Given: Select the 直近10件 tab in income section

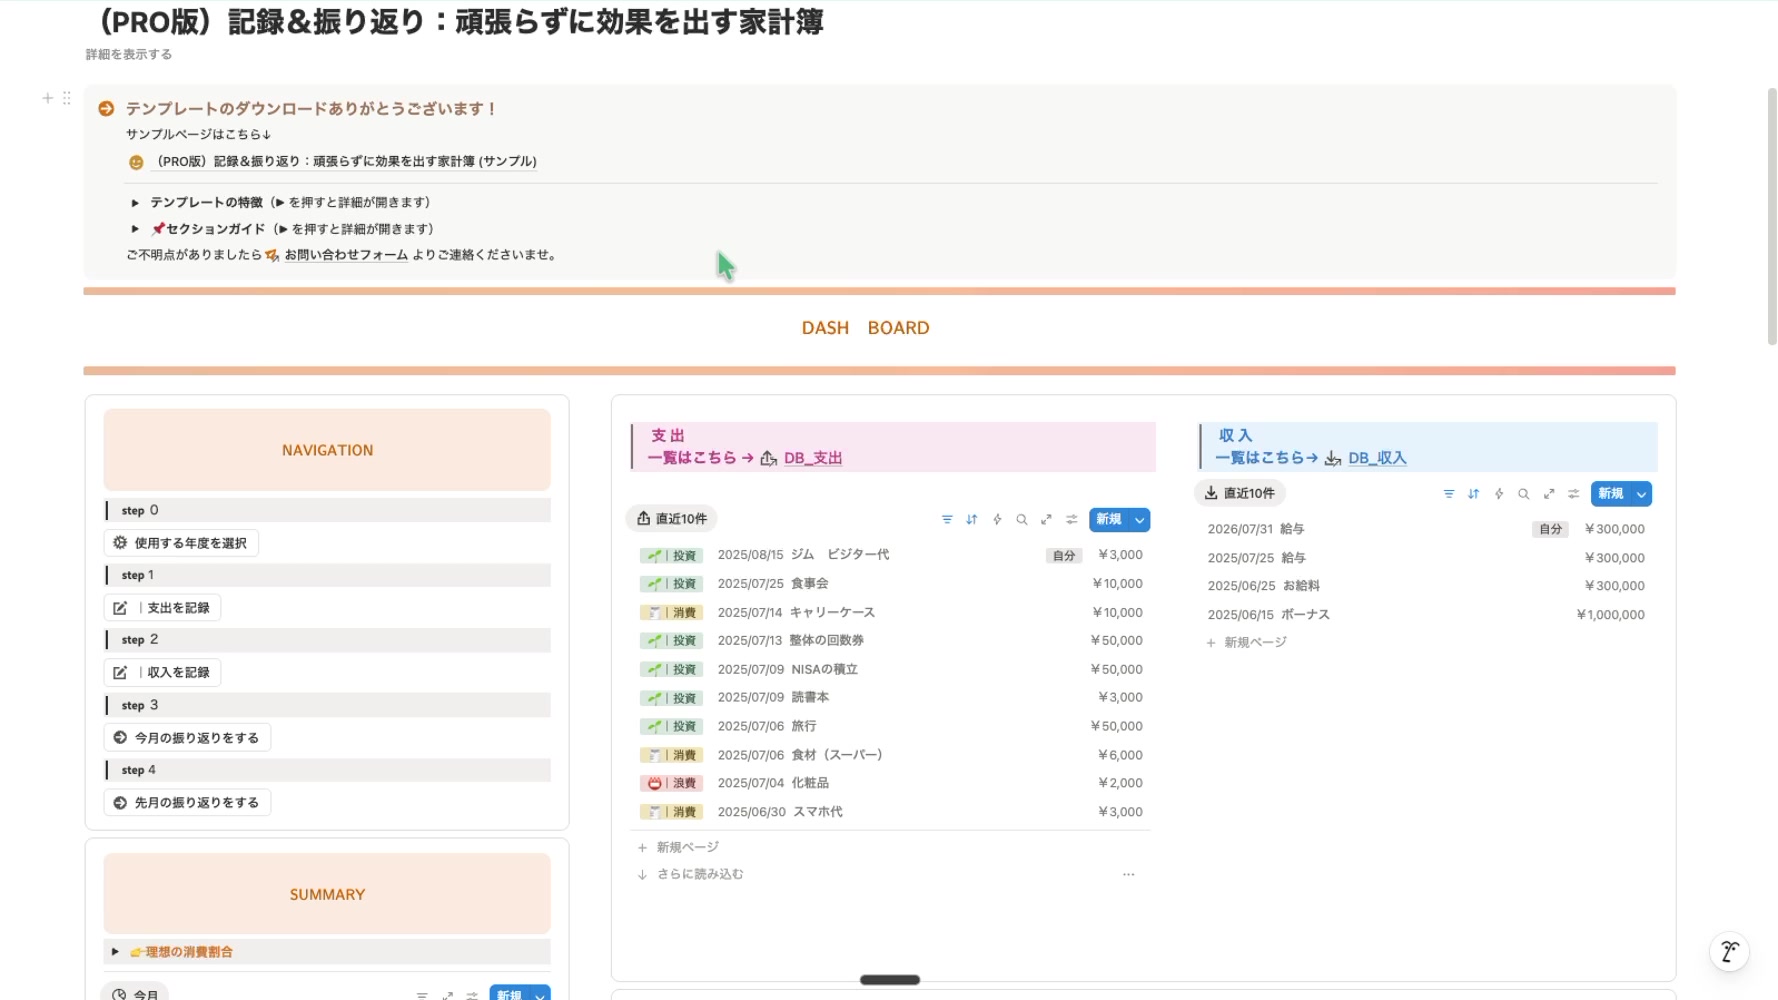Looking at the screenshot, I should click(x=1240, y=493).
